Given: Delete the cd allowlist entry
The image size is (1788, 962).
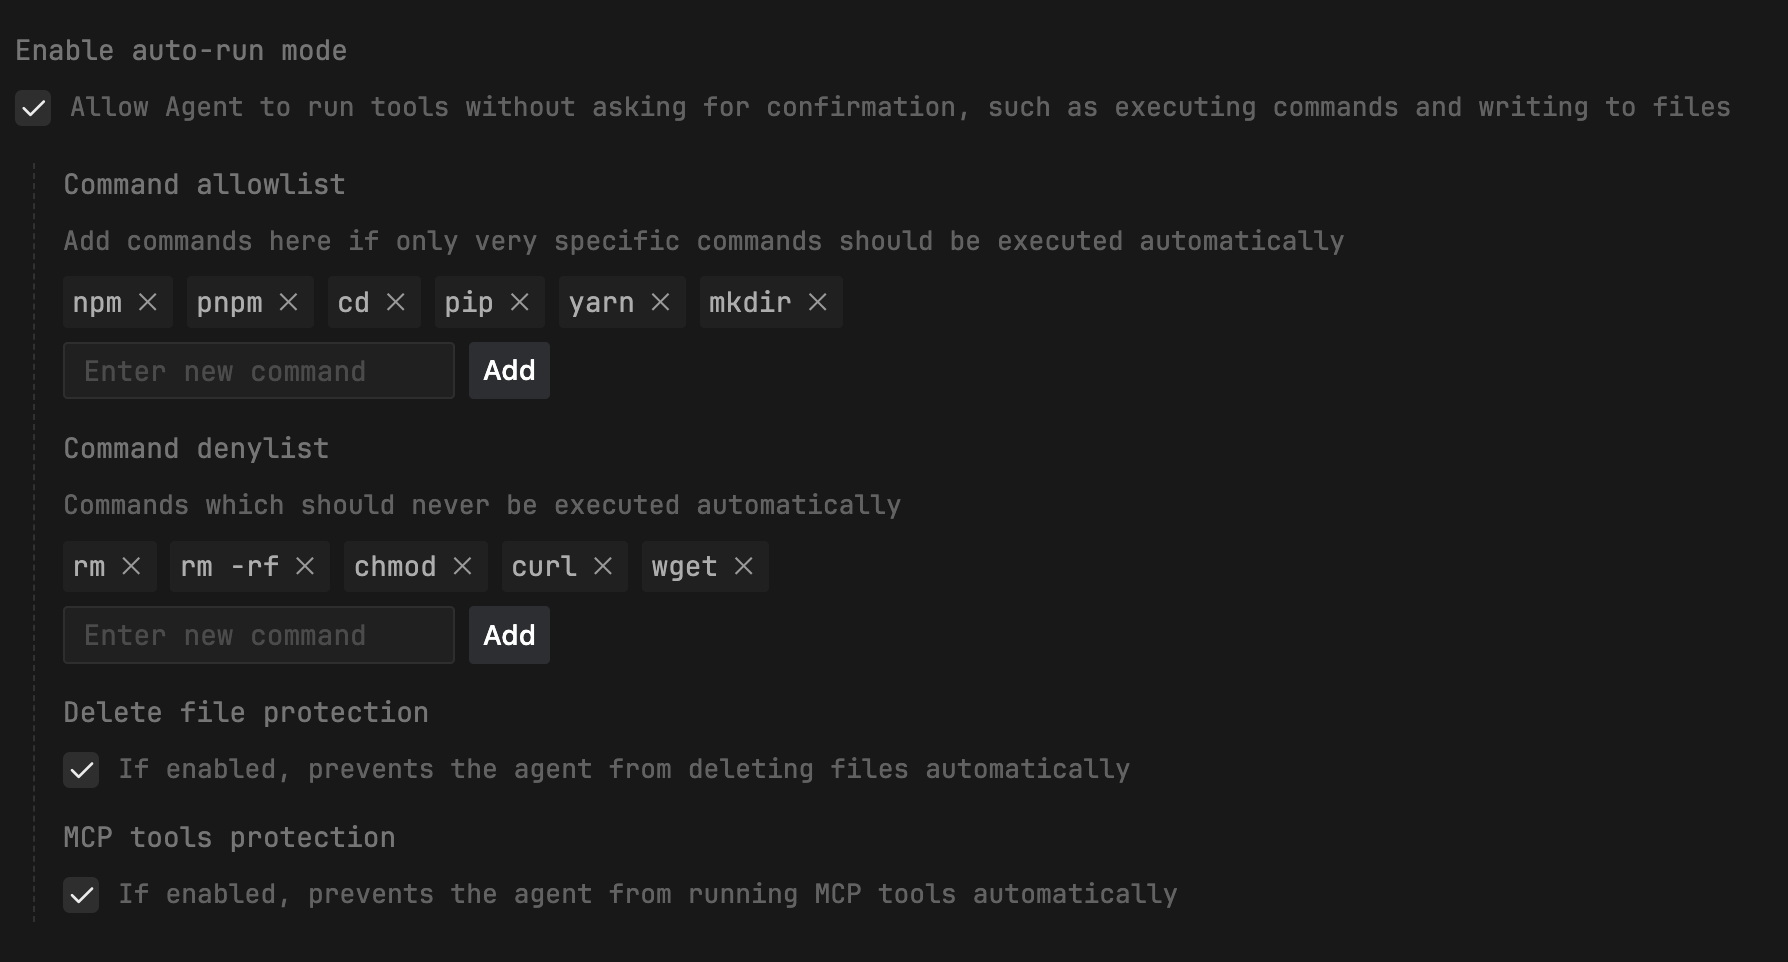Looking at the screenshot, I should [396, 302].
